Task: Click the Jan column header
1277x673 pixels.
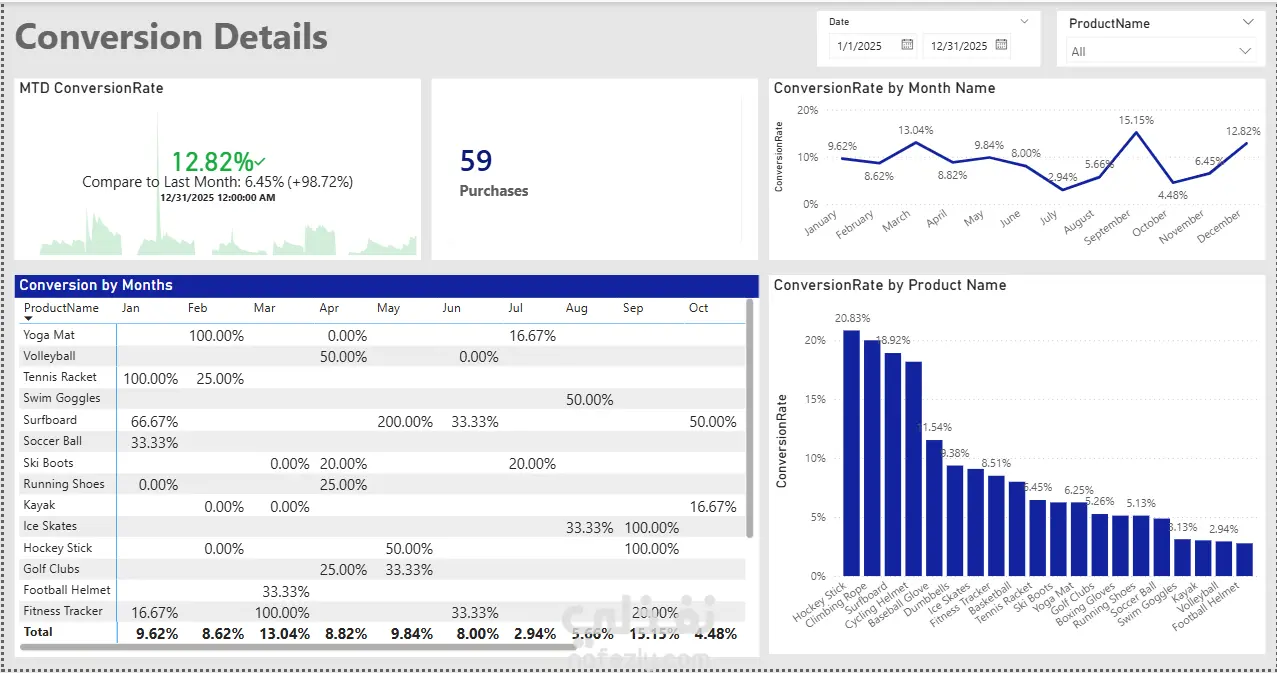Action: (130, 308)
